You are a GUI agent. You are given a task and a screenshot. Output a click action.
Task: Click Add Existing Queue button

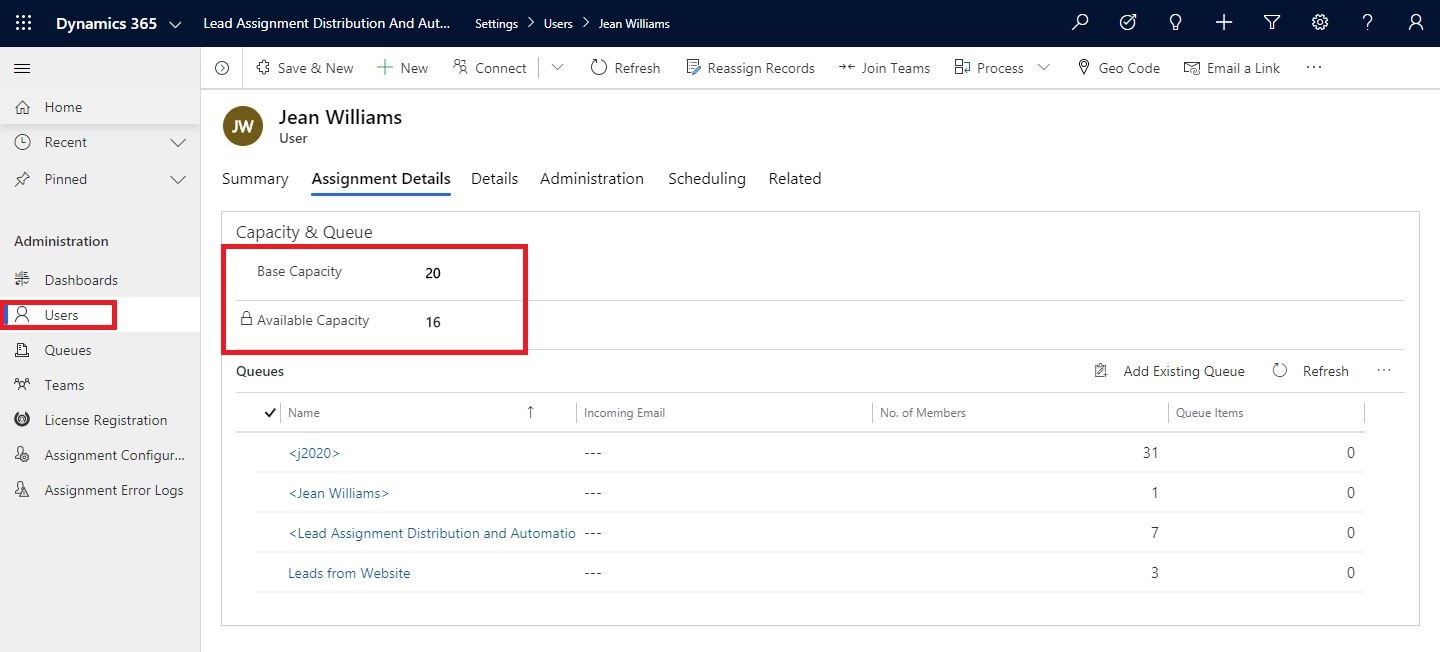click(1170, 371)
